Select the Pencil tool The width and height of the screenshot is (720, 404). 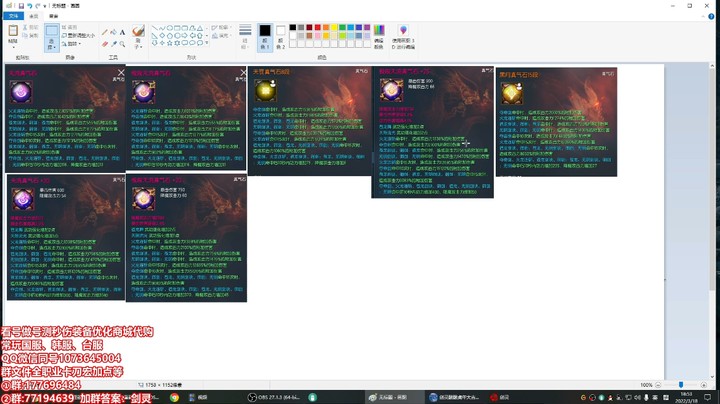105,32
